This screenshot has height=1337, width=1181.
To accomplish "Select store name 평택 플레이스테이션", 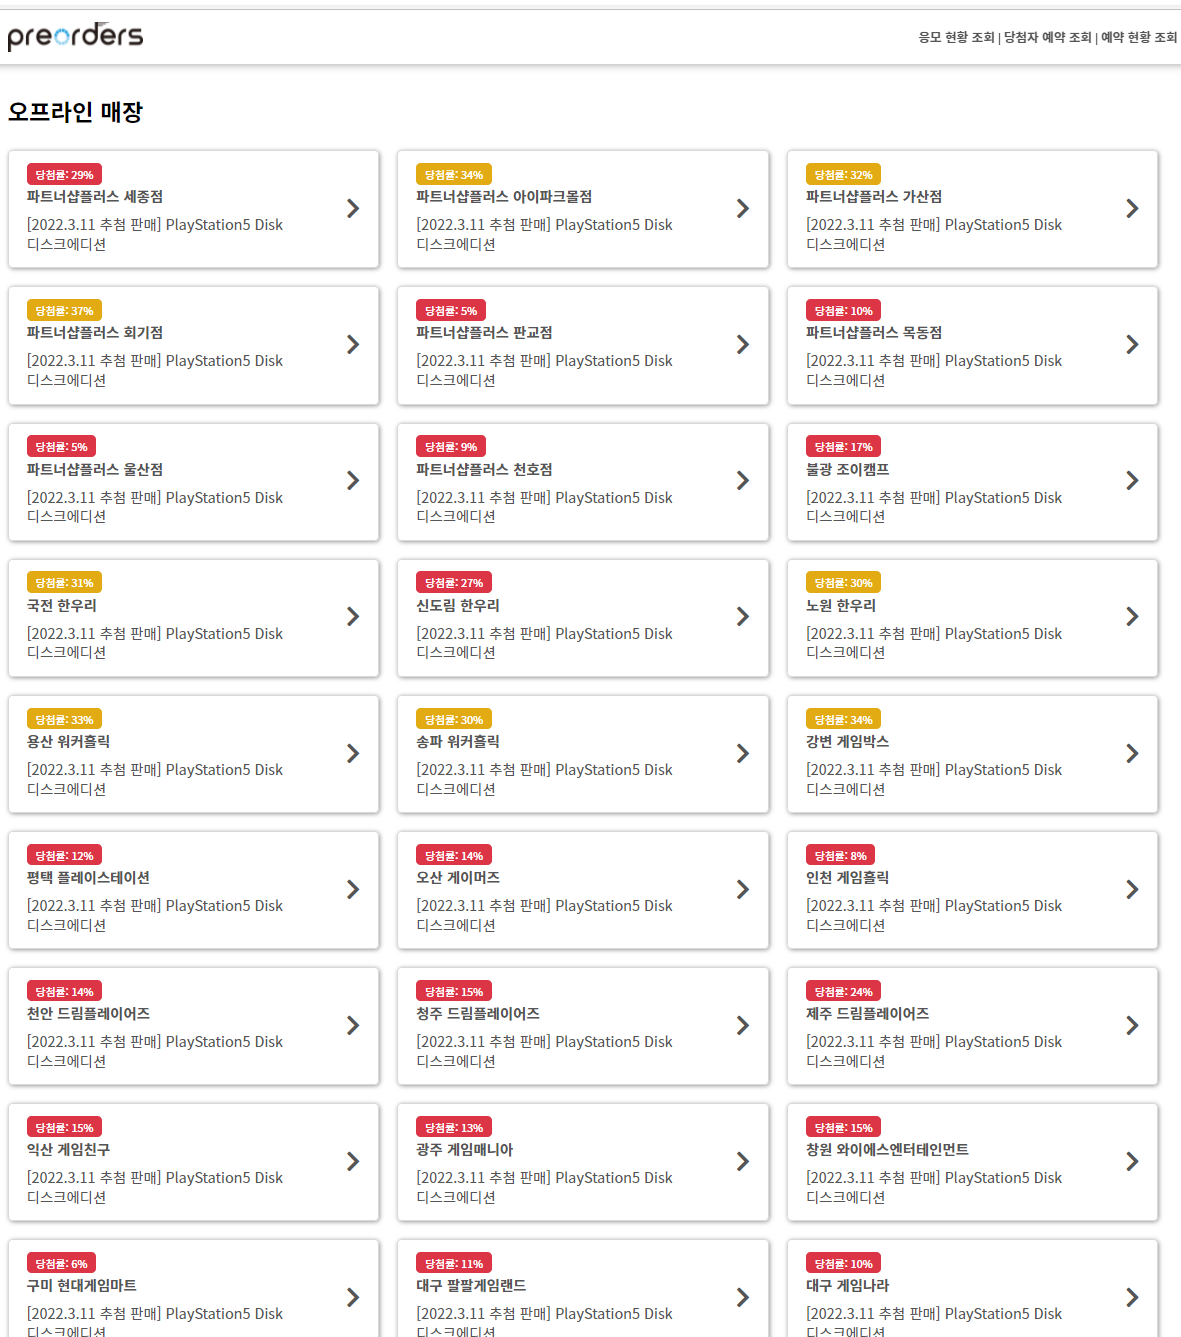I will 88,878.
